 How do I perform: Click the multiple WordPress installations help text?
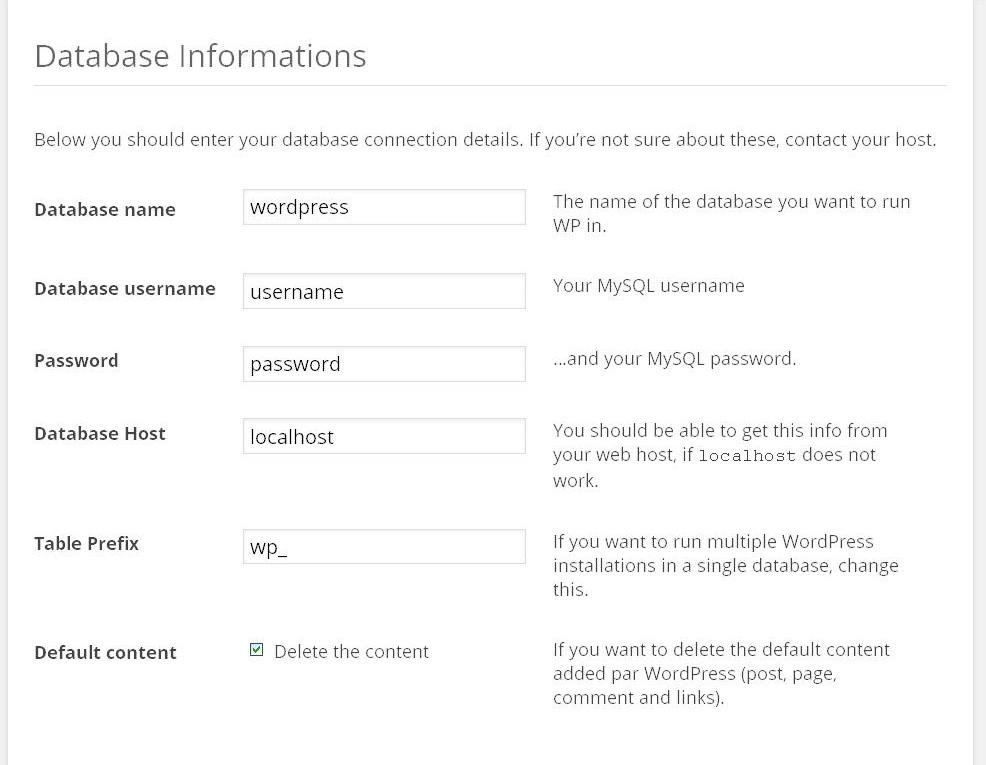(x=725, y=565)
